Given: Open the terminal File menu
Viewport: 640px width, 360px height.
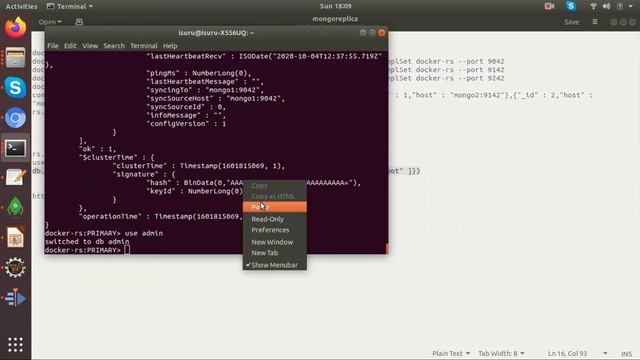Looking at the screenshot, I should click(x=53, y=46).
